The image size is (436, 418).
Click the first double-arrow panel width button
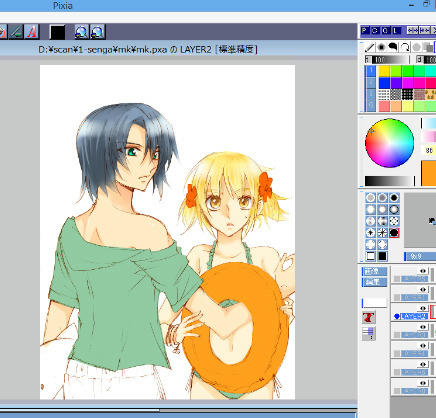click(412, 31)
